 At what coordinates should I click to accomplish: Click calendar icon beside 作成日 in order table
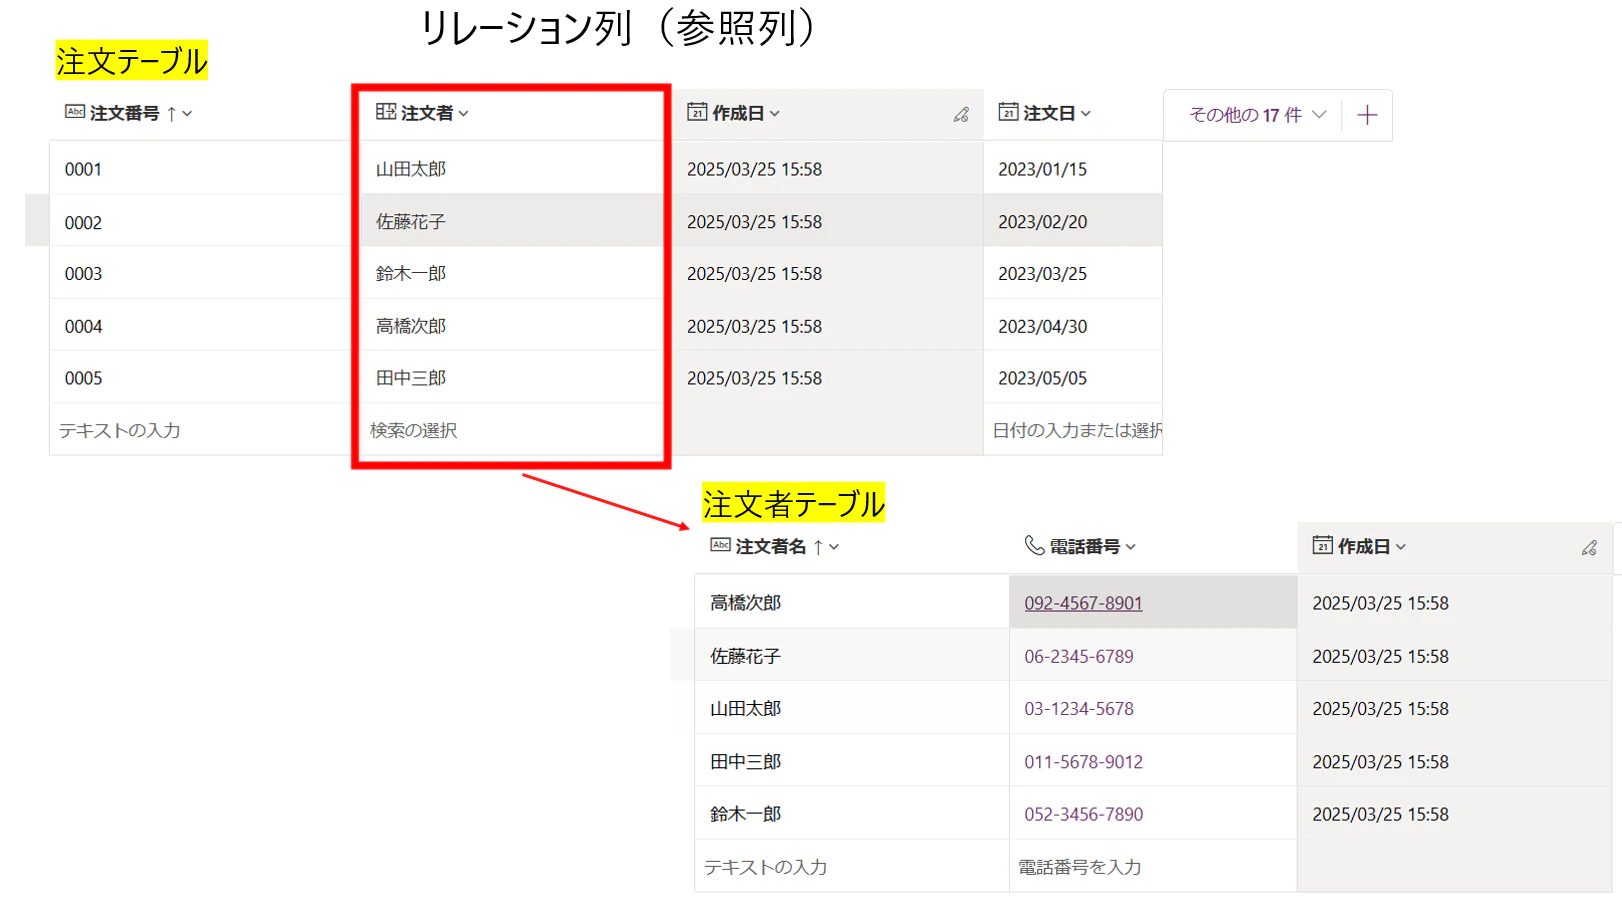[697, 112]
